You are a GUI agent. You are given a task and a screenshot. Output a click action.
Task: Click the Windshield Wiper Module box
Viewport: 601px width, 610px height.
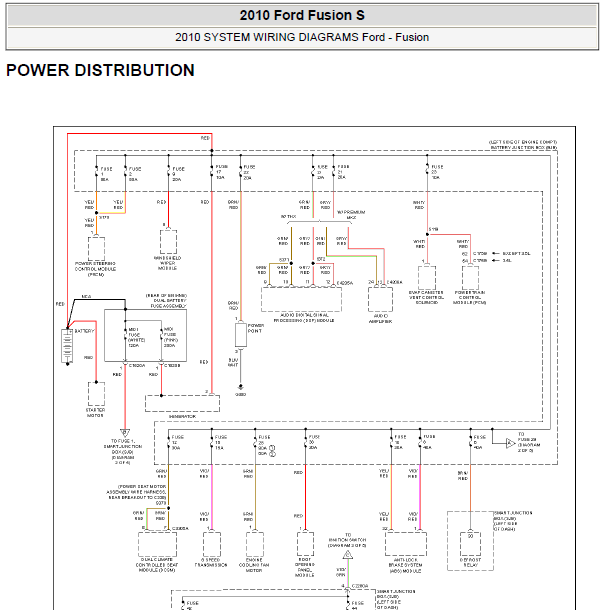[168, 242]
